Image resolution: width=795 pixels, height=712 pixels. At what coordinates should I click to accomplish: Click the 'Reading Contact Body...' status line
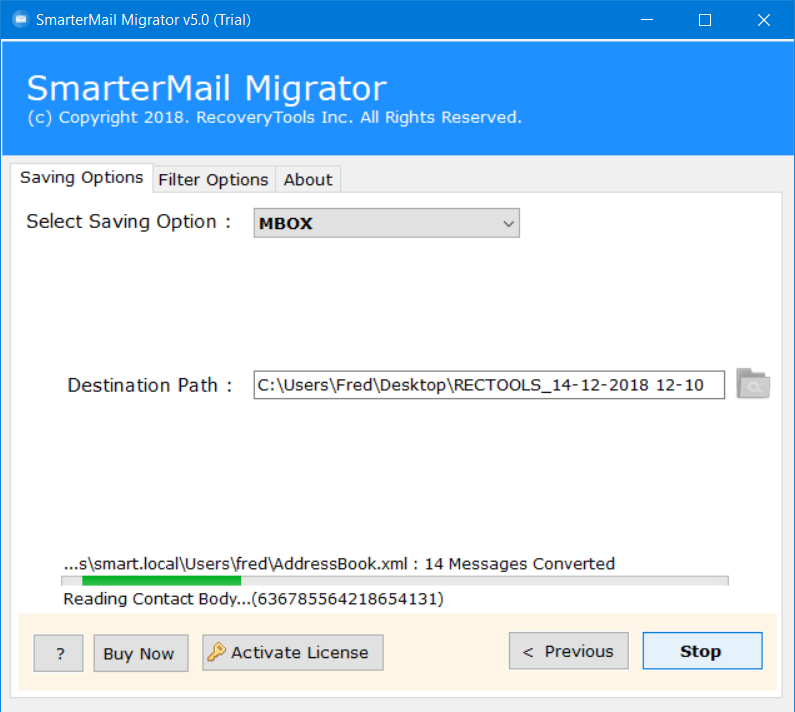pos(253,598)
